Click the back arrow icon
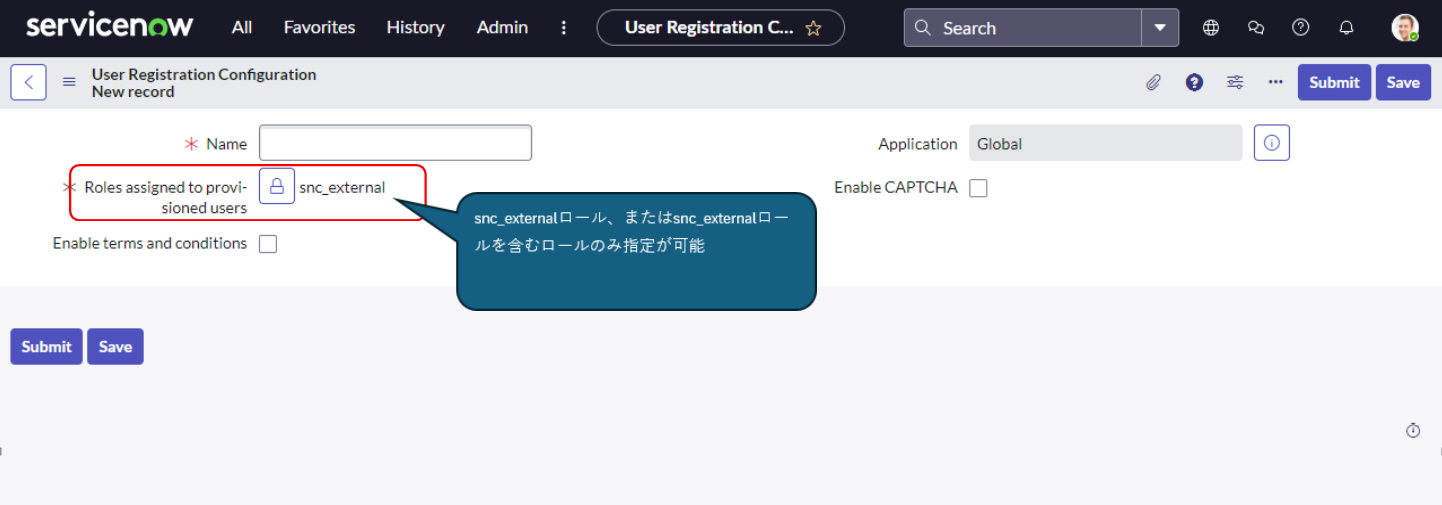1442x505 pixels. (29, 82)
